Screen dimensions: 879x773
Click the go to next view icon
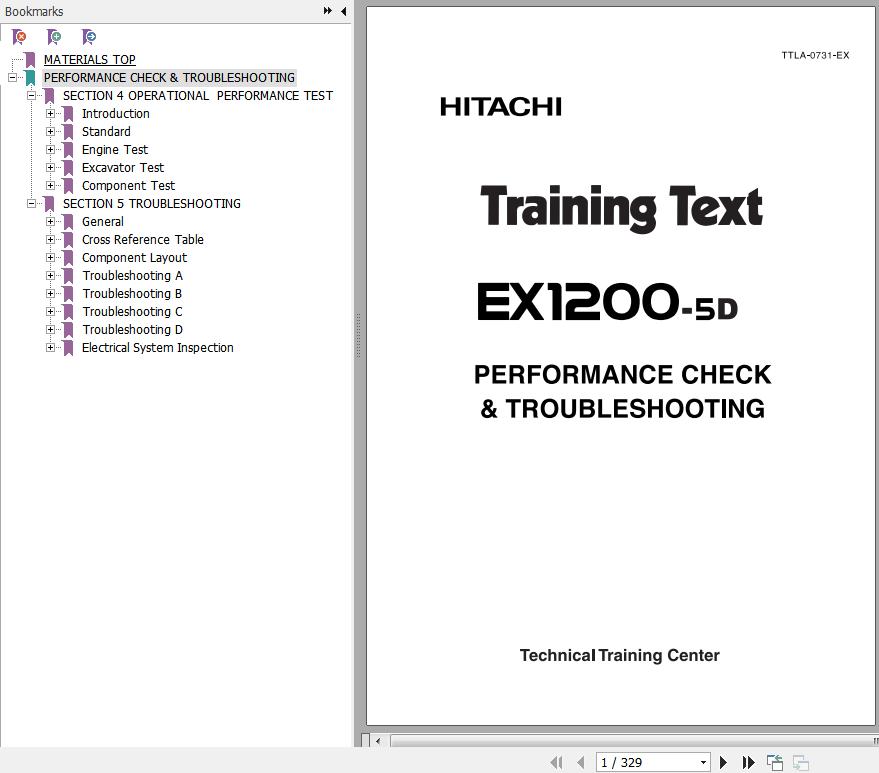[x=801, y=762]
